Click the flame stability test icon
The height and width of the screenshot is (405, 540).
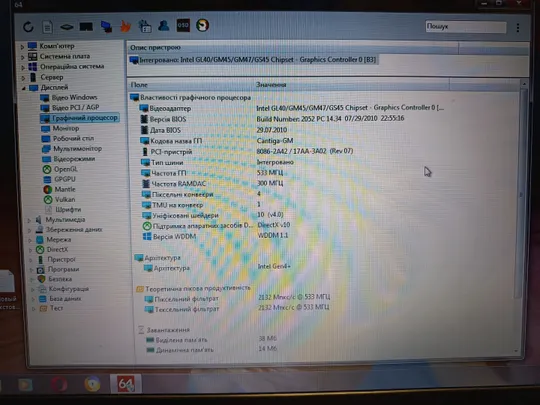pyautogui.click(x=125, y=26)
